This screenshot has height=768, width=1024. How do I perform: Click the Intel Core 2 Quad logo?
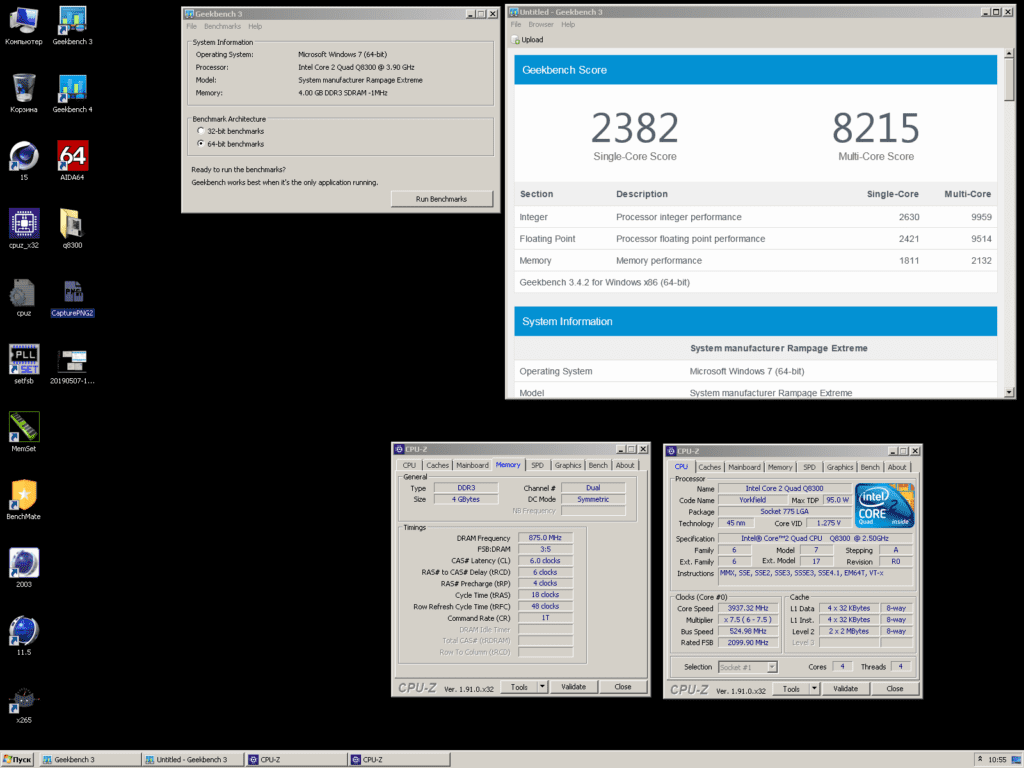pyautogui.click(x=884, y=505)
